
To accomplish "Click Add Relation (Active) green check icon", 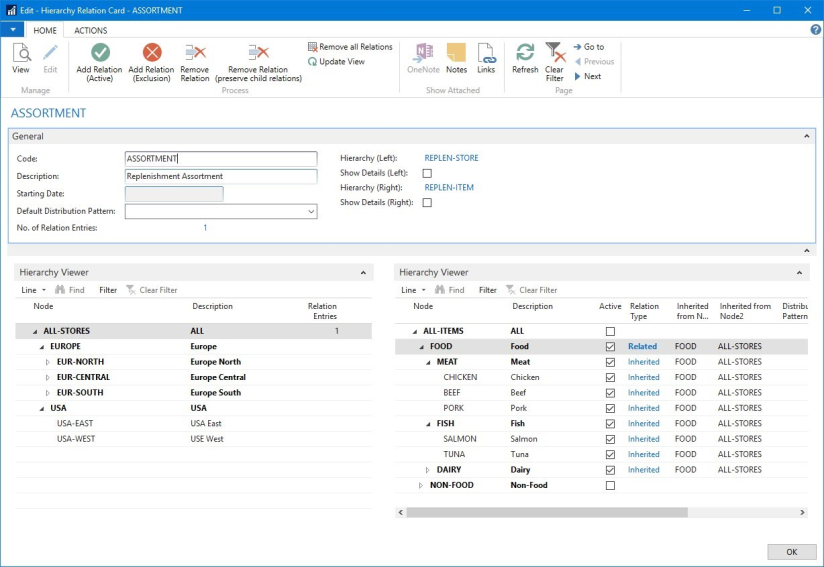I will tap(99, 53).
